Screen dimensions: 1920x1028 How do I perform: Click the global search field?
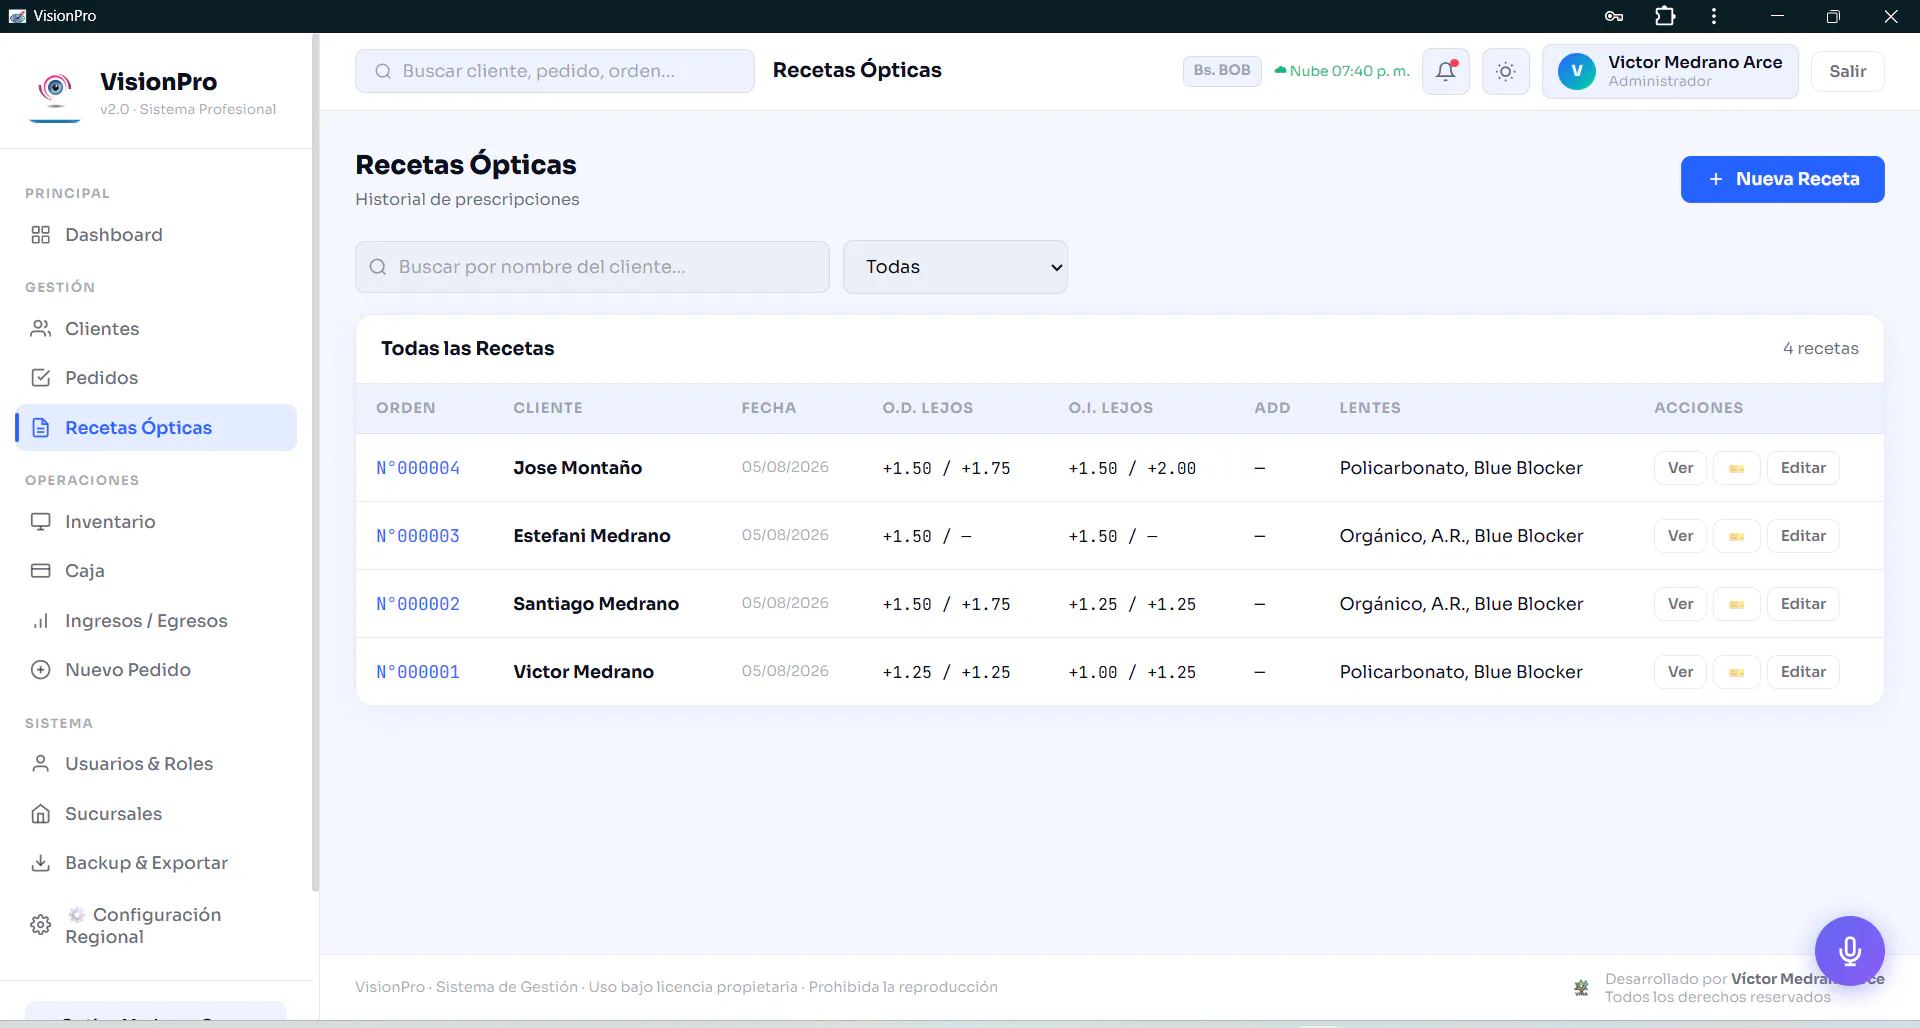[x=555, y=71]
